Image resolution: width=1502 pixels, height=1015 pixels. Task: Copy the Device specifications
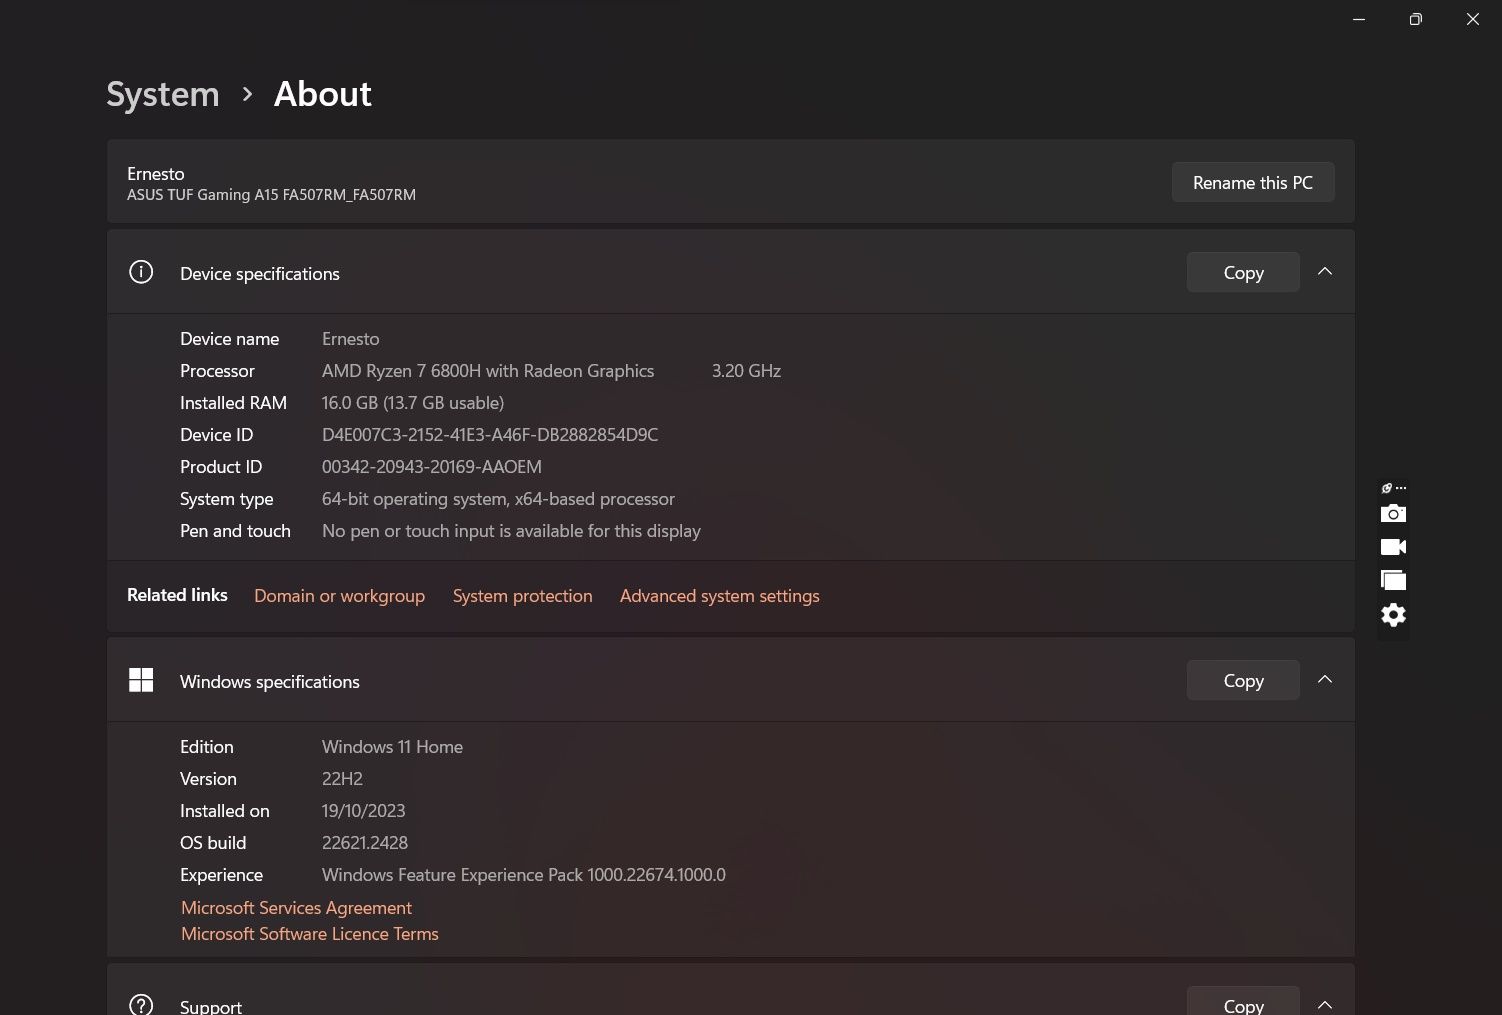pyautogui.click(x=1243, y=272)
